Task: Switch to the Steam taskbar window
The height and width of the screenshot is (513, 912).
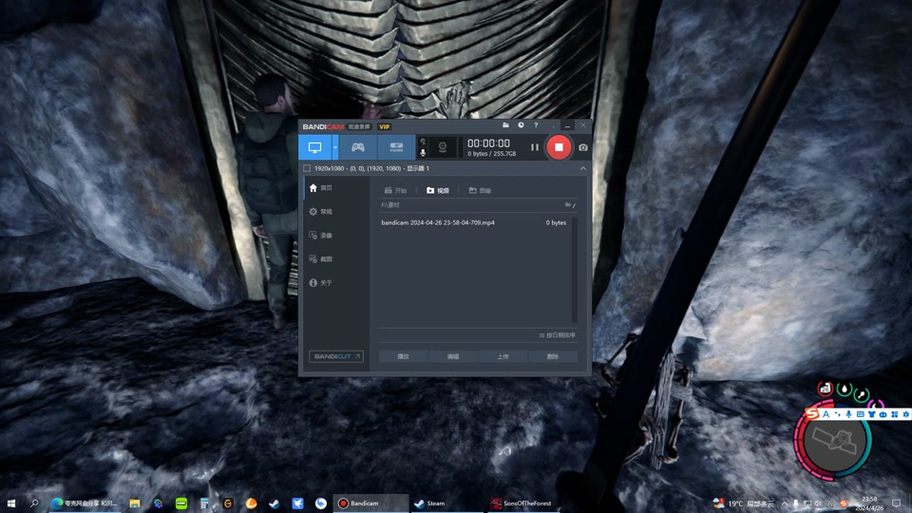Action: (x=445, y=504)
